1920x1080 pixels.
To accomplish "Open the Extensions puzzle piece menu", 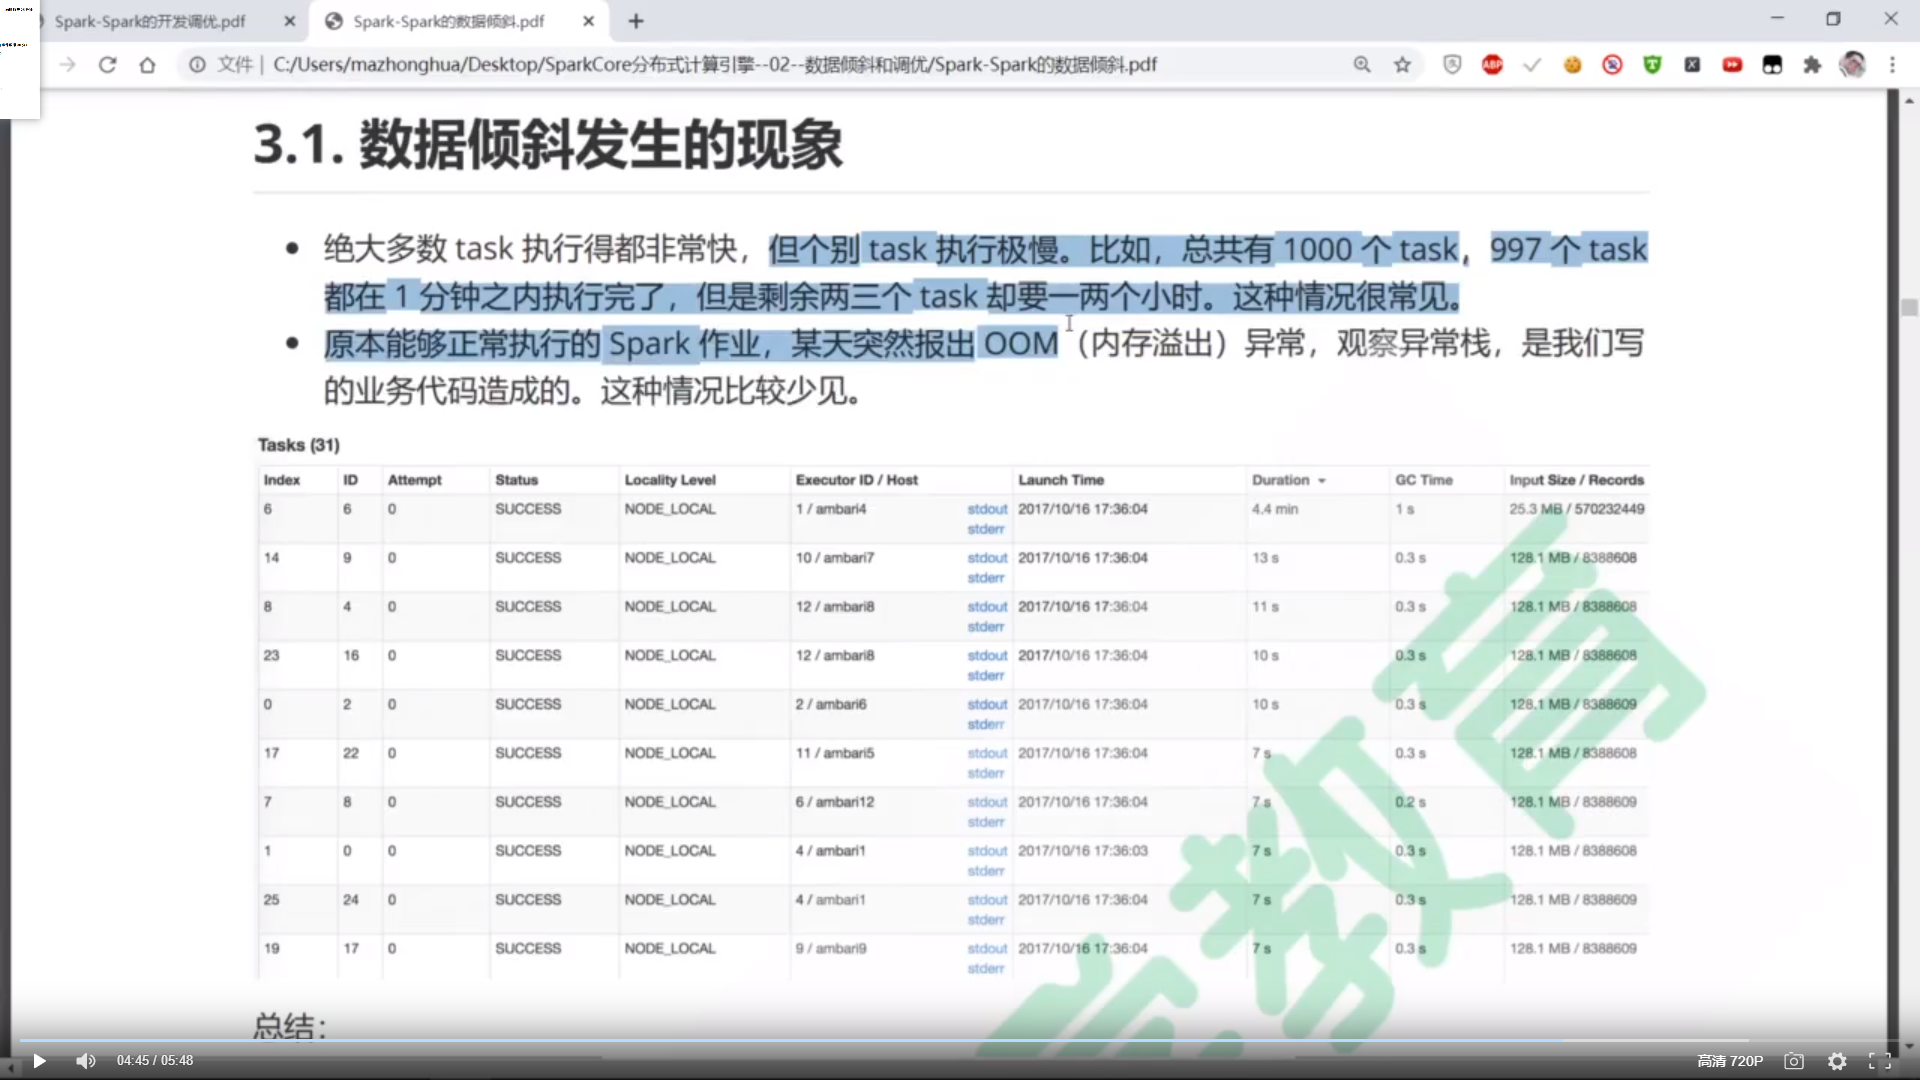I will coord(1812,65).
